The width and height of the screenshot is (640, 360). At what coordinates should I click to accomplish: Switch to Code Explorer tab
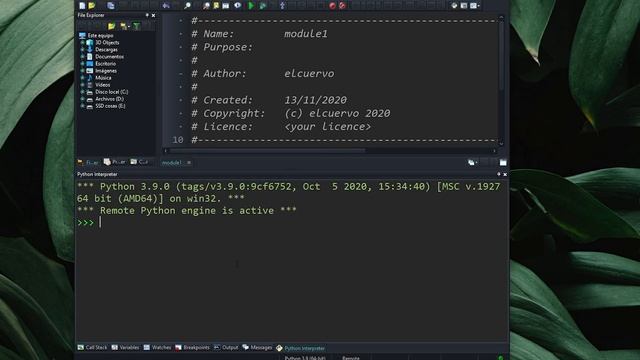(140, 162)
